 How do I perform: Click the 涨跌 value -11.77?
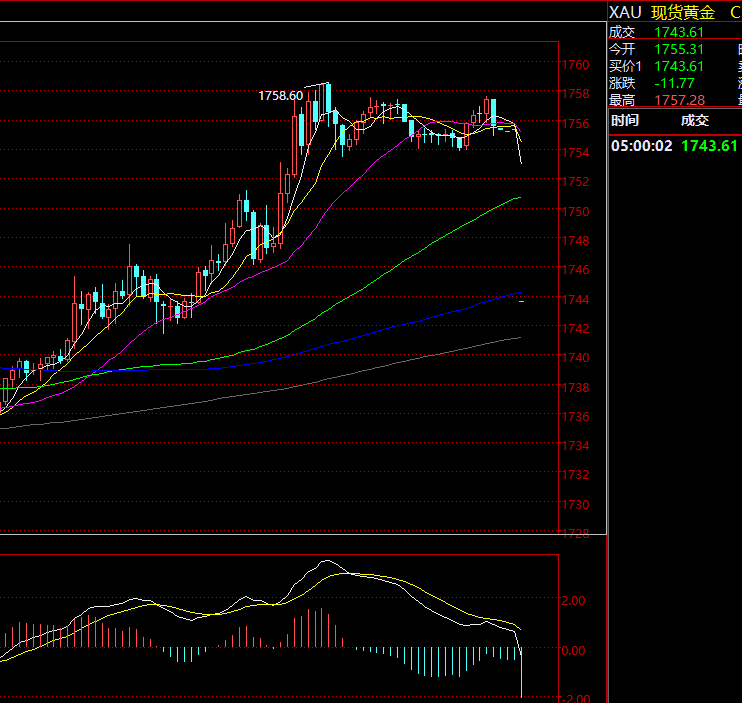pos(674,83)
